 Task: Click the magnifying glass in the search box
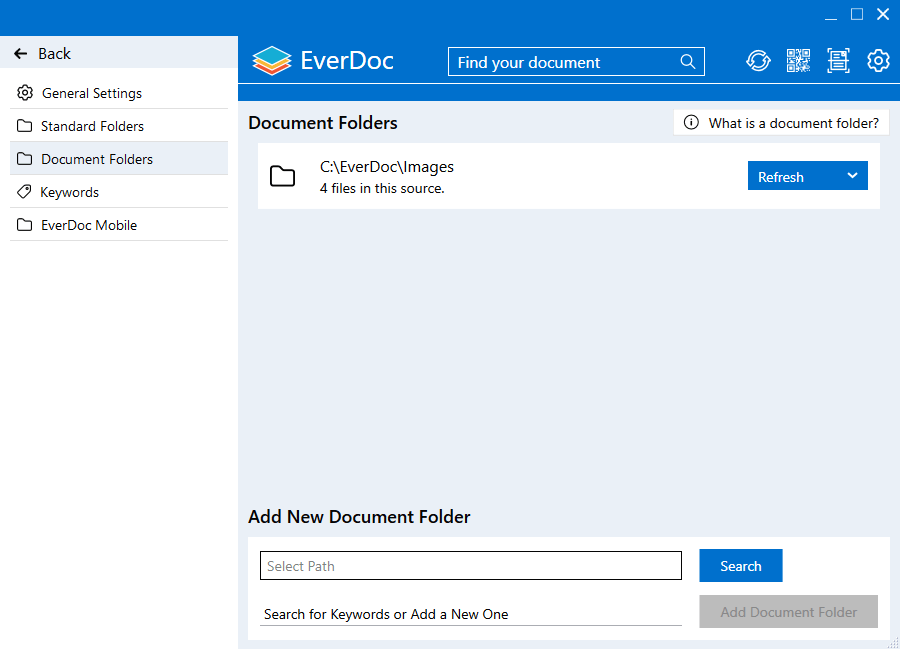point(688,61)
